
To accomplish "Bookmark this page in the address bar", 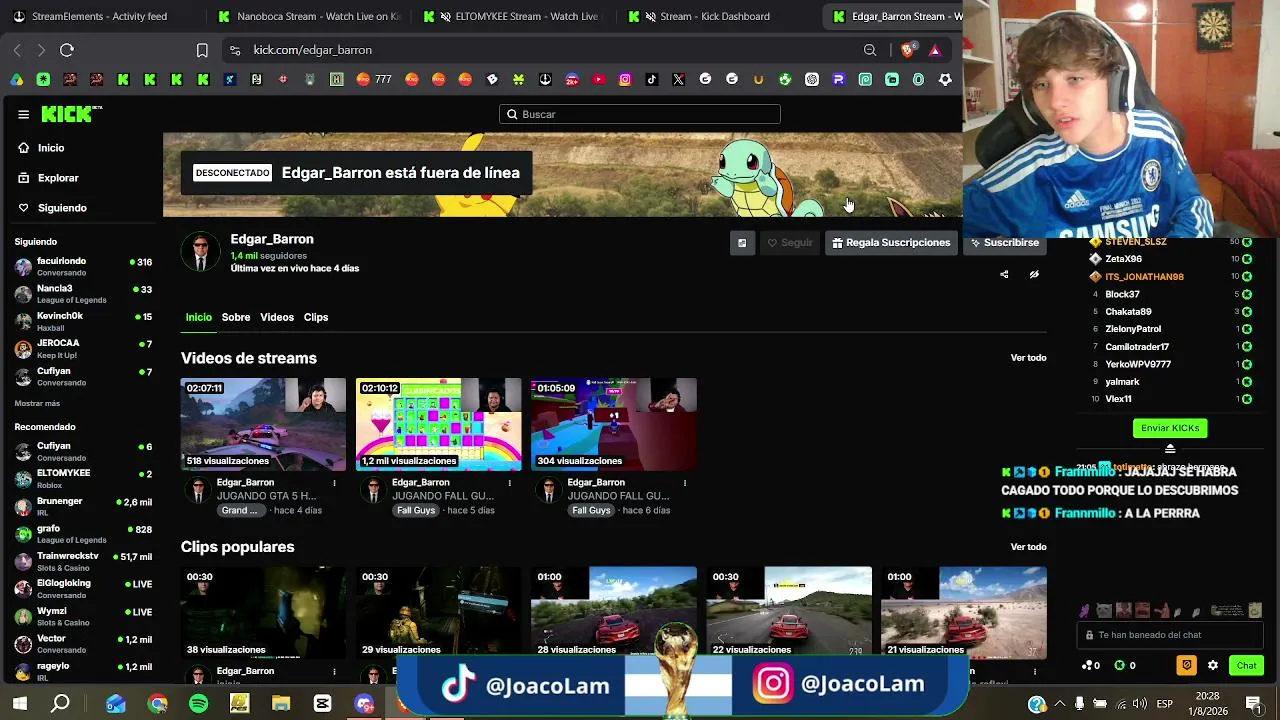I will click(x=202, y=50).
